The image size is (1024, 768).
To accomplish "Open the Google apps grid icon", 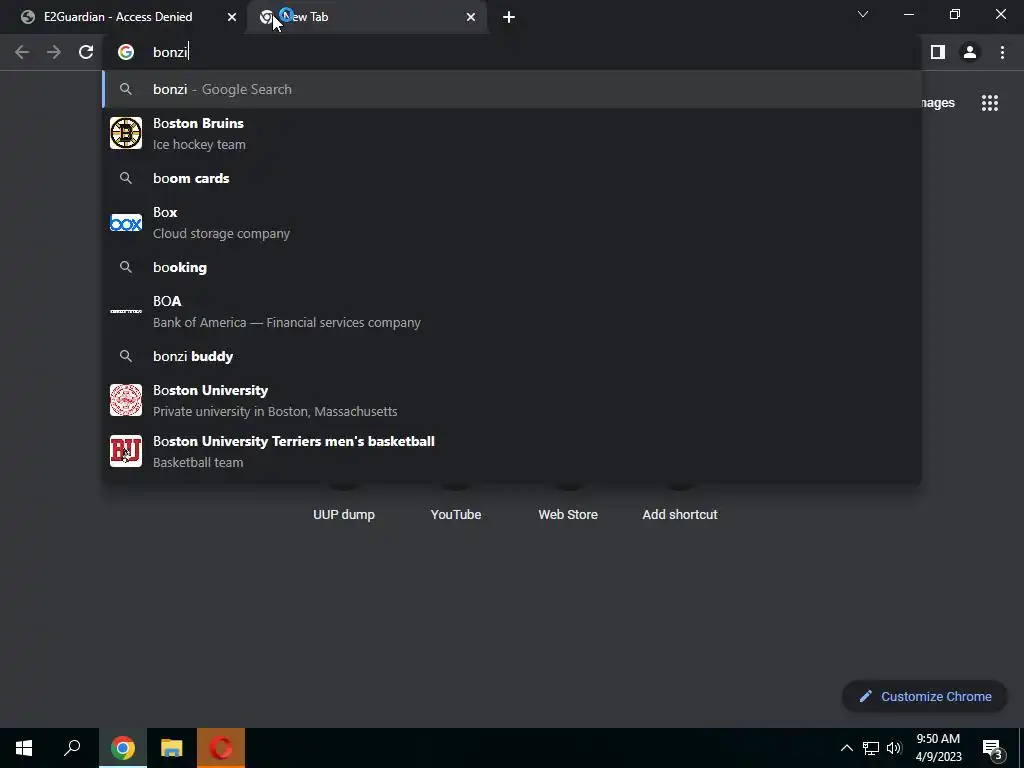I will click(990, 103).
